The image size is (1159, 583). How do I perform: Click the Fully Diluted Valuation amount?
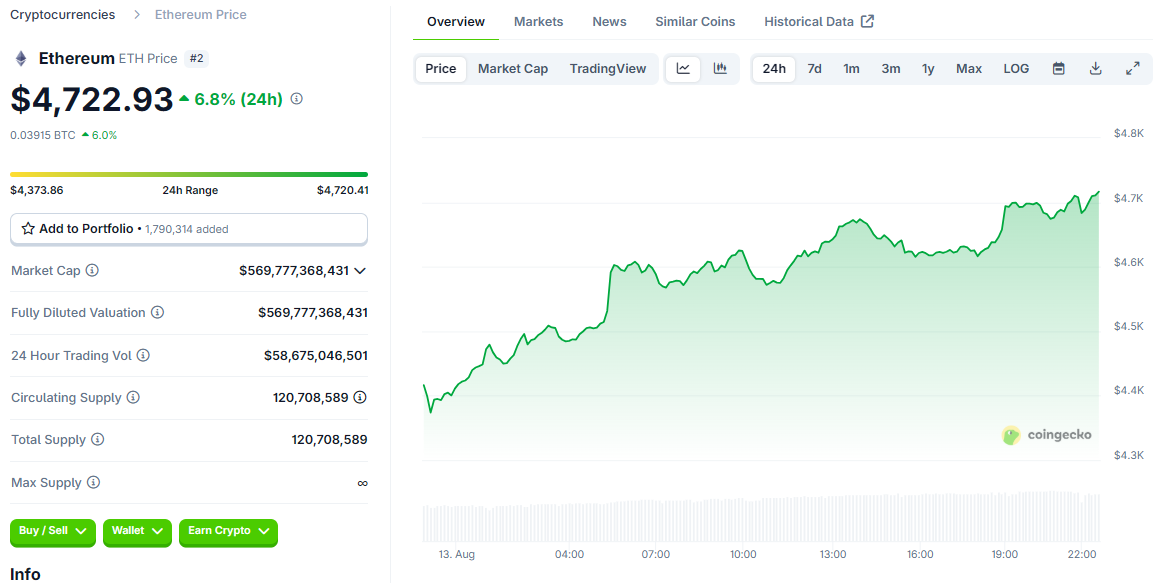coord(313,313)
